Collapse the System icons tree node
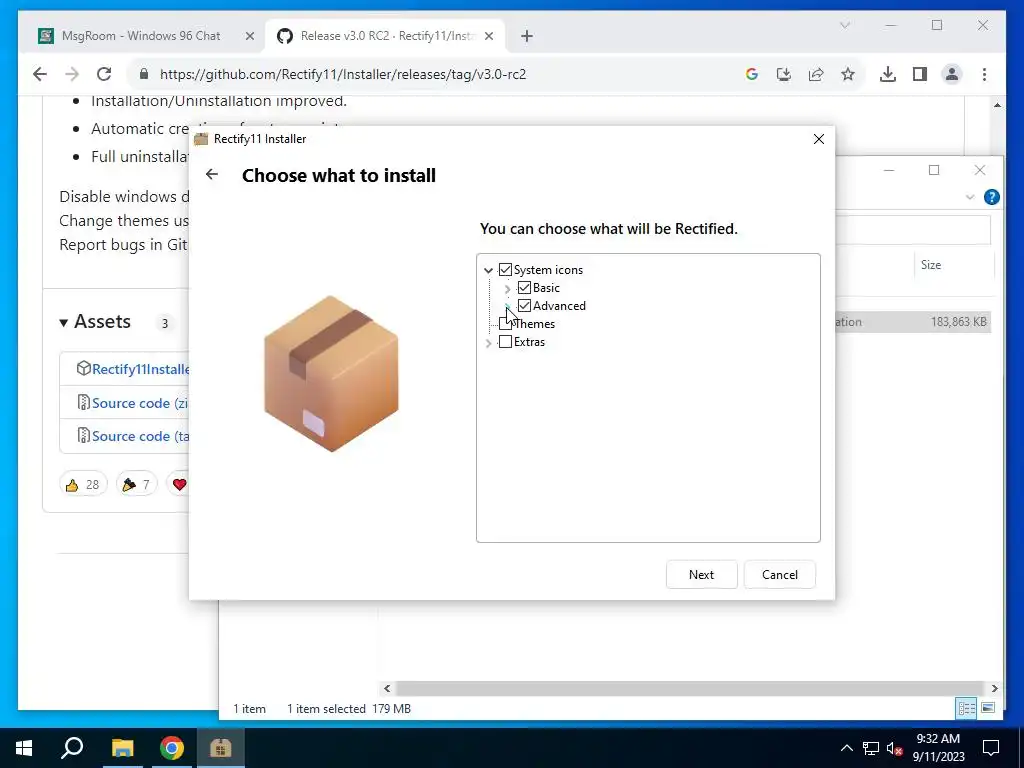The image size is (1024, 768). (488, 270)
